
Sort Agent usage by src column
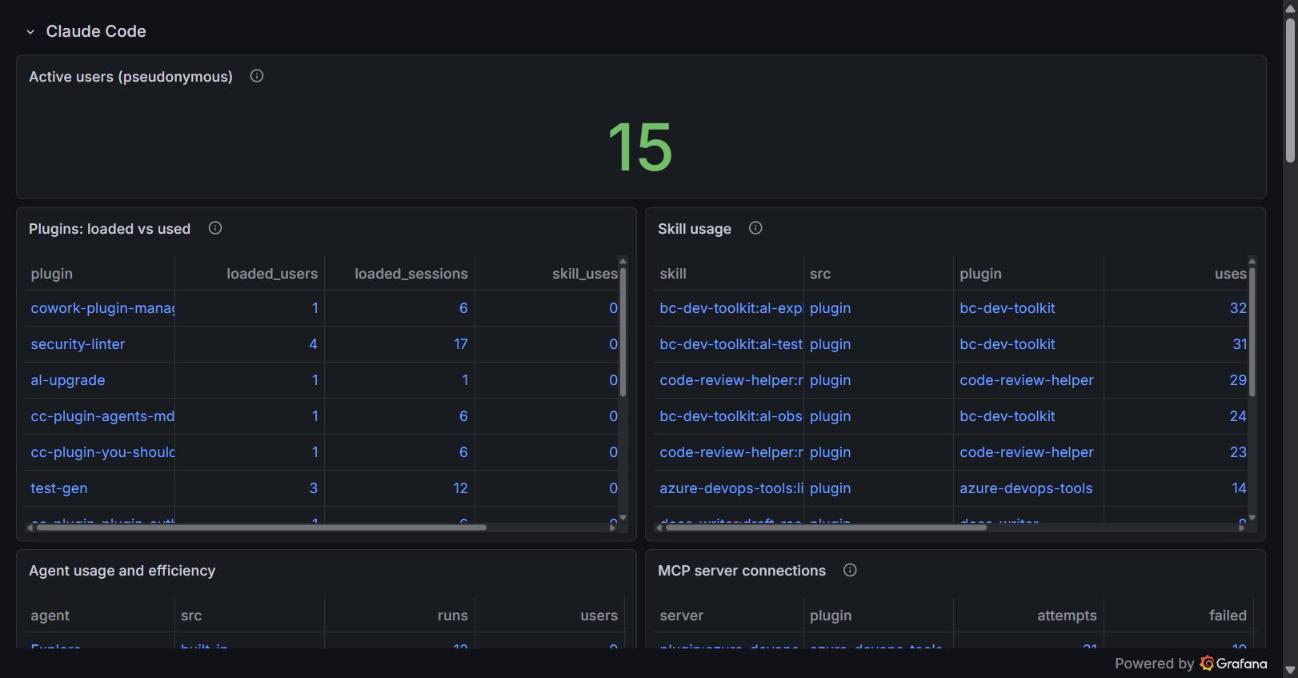191,616
